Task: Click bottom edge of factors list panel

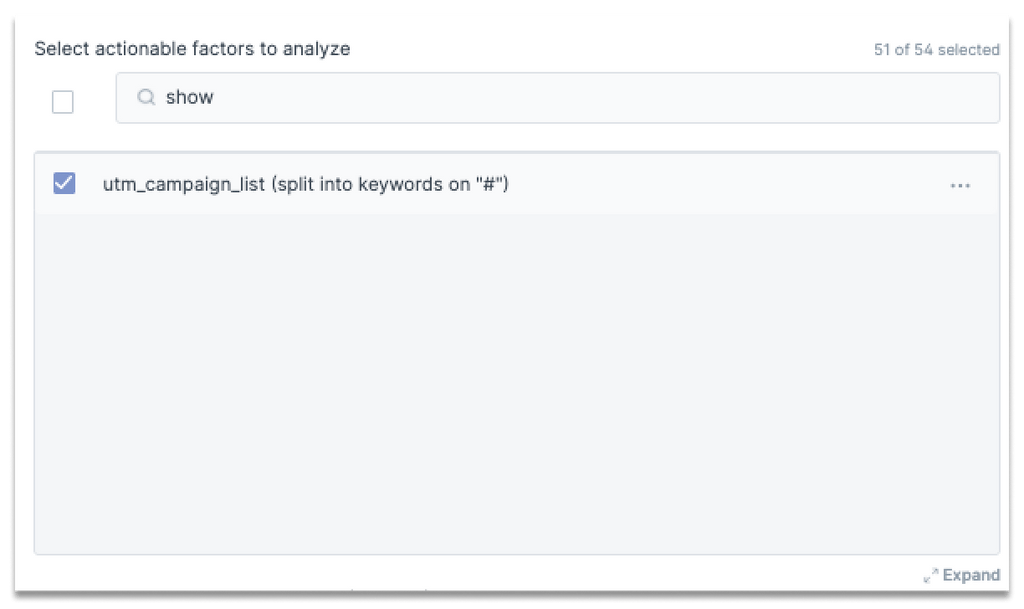Action: click(x=516, y=551)
